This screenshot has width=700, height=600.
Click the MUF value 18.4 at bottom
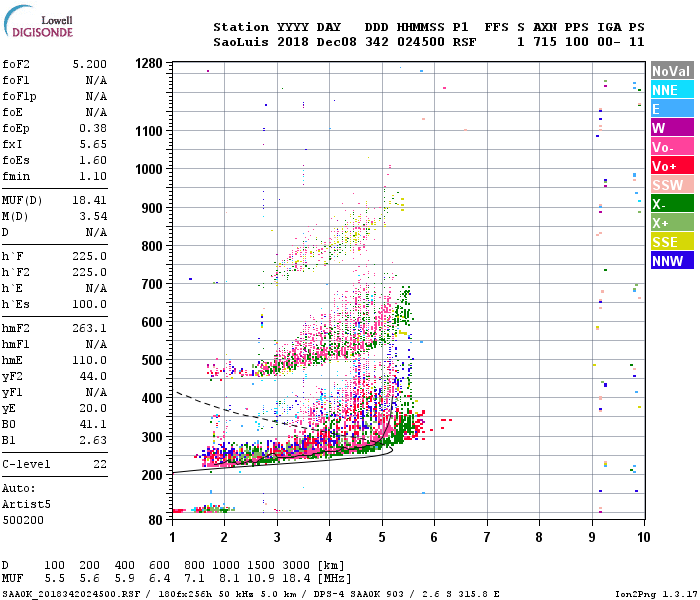click(296, 579)
